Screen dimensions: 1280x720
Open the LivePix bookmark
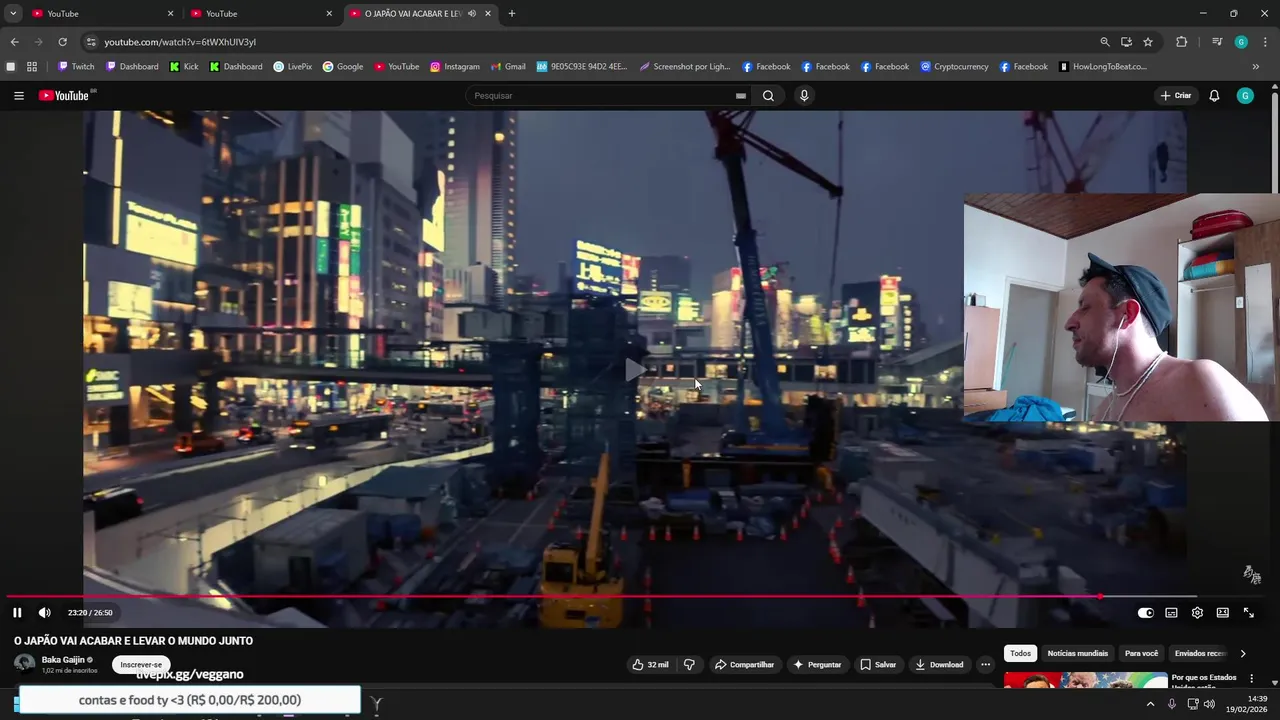point(293,67)
